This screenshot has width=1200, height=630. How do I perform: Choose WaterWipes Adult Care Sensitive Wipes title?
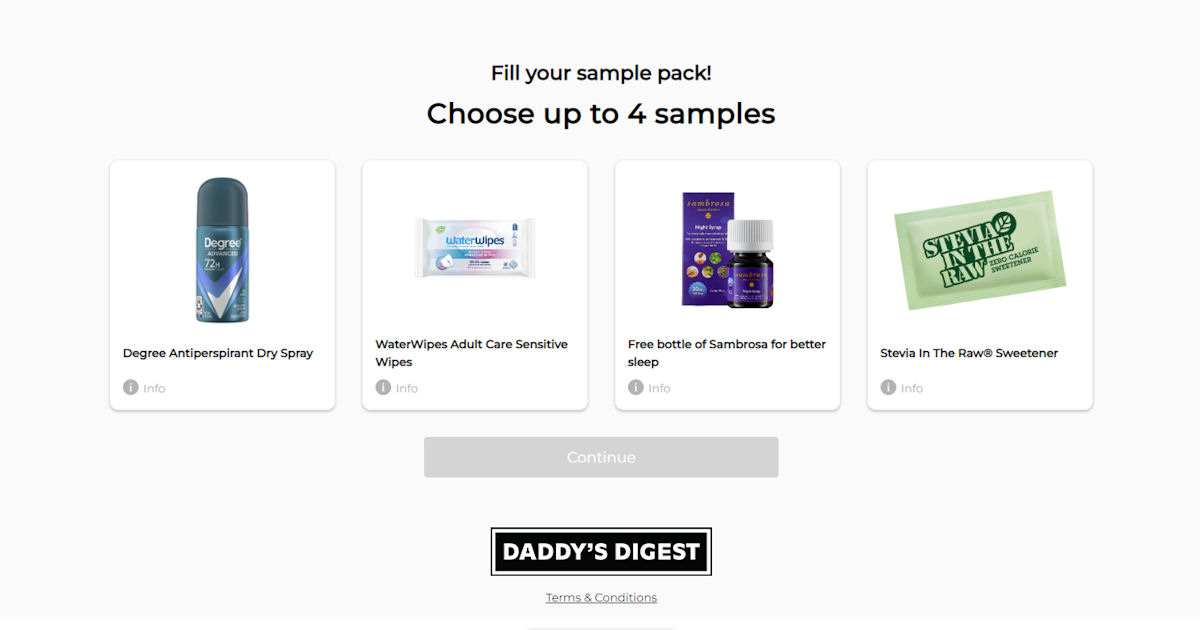(472, 353)
